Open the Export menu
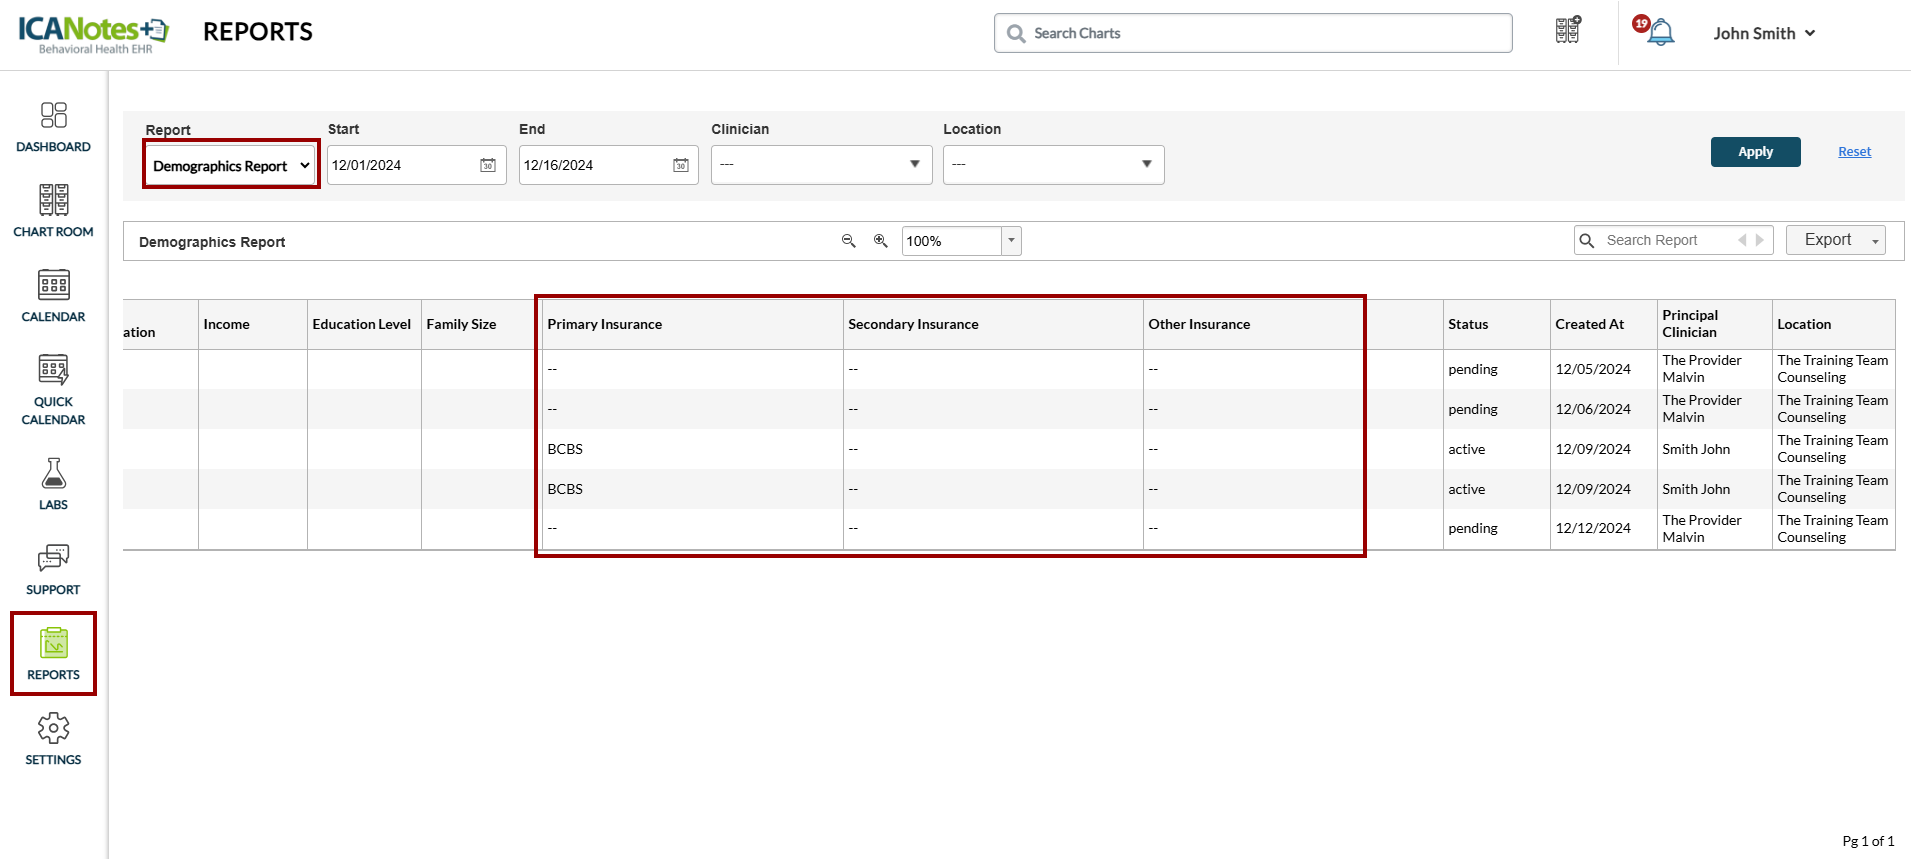The height and width of the screenshot is (859, 1911). coord(1835,240)
